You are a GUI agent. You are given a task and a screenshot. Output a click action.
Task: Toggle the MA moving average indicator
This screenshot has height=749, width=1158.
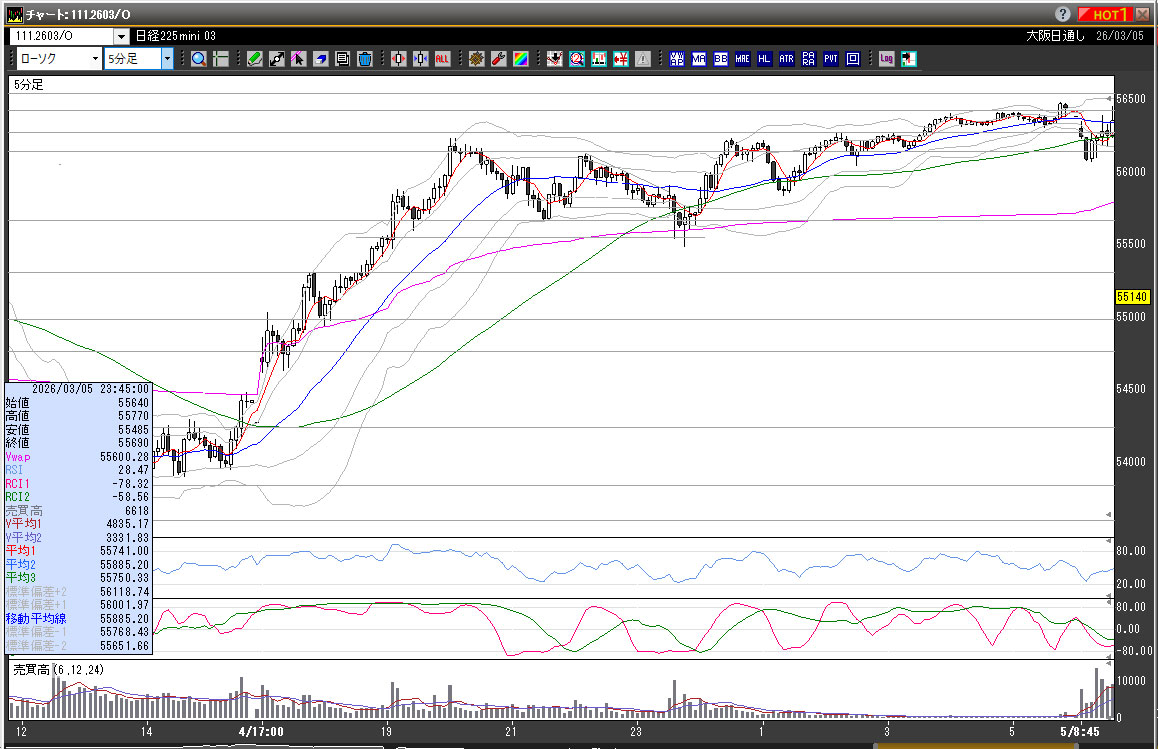[699, 59]
